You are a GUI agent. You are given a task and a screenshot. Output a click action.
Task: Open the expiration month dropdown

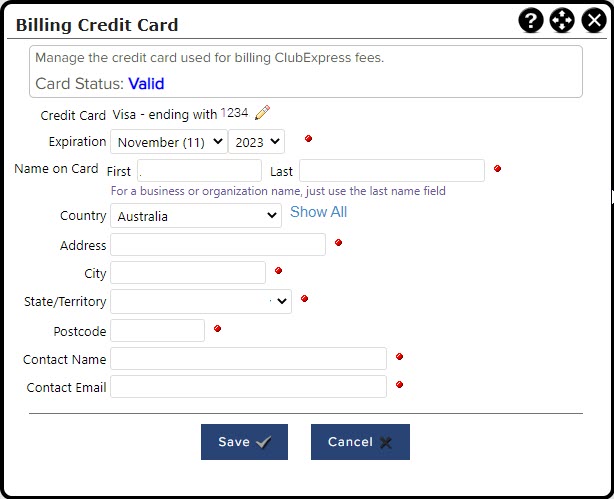[x=169, y=142]
